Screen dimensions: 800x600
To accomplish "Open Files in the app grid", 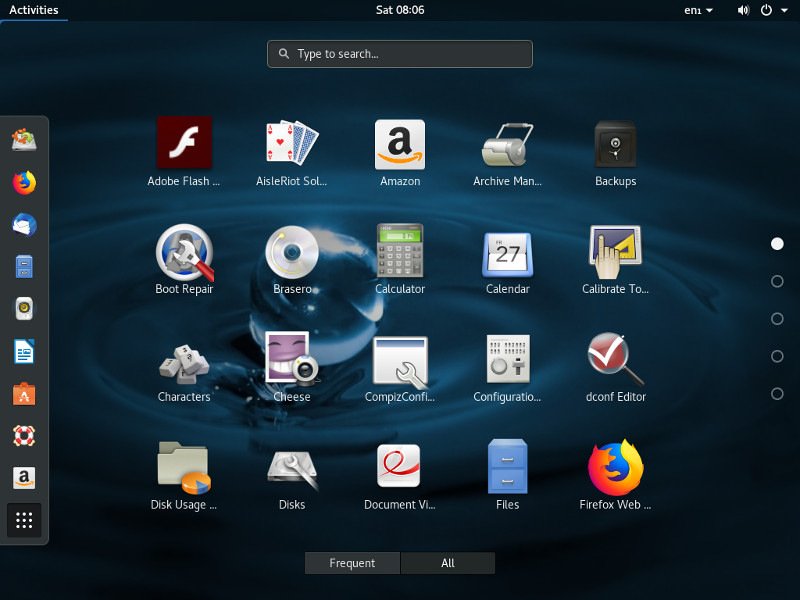I will (507, 475).
